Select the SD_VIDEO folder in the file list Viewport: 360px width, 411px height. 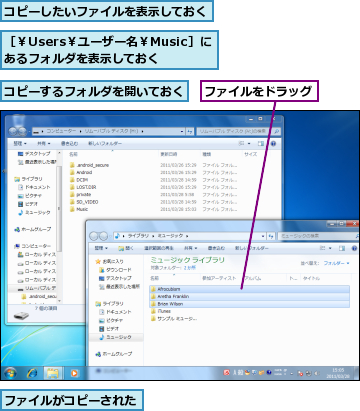click(84, 202)
